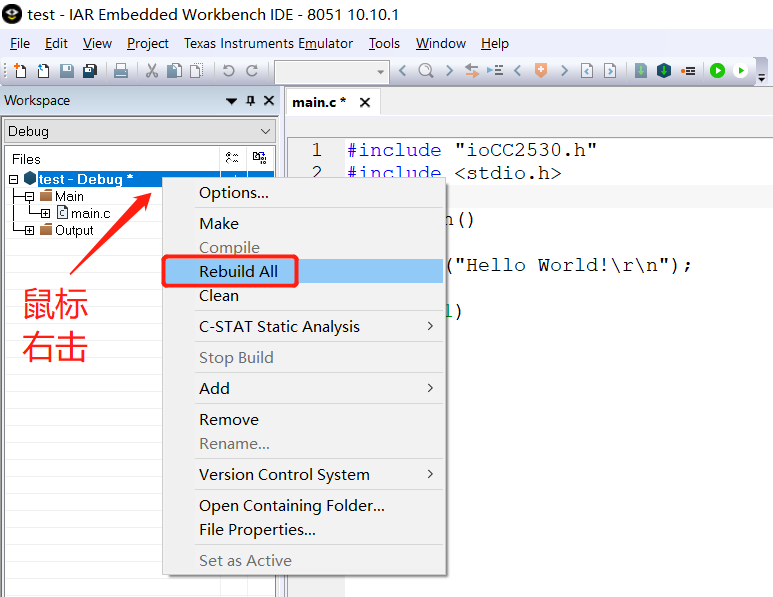
Task: Expand the Output folder
Action: [x=30, y=230]
